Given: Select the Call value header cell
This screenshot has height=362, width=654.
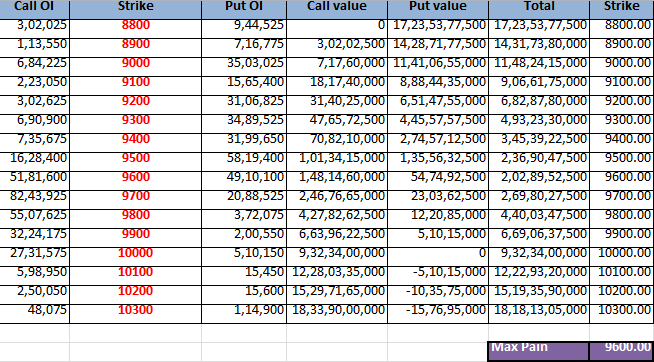Looking at the screenshot, I should (337, 9).
